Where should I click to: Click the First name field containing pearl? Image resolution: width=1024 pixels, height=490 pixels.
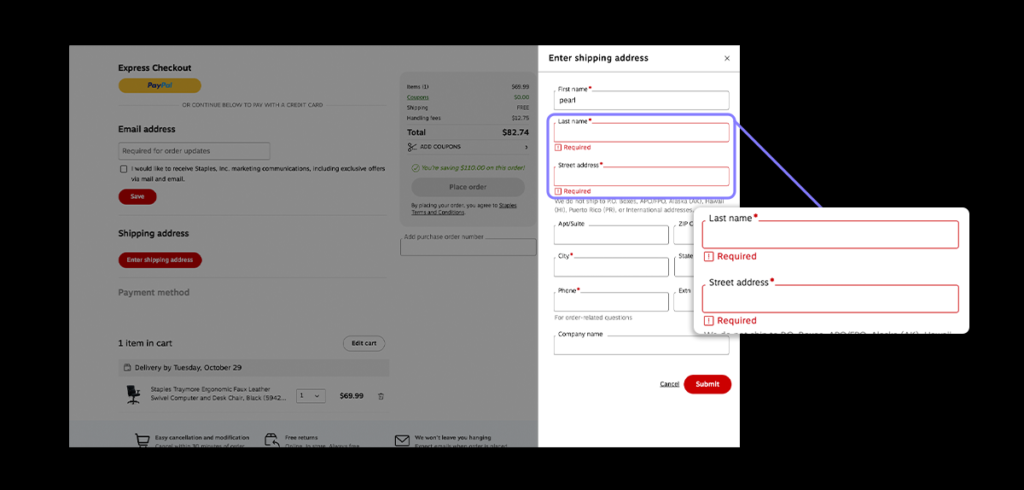641,101
